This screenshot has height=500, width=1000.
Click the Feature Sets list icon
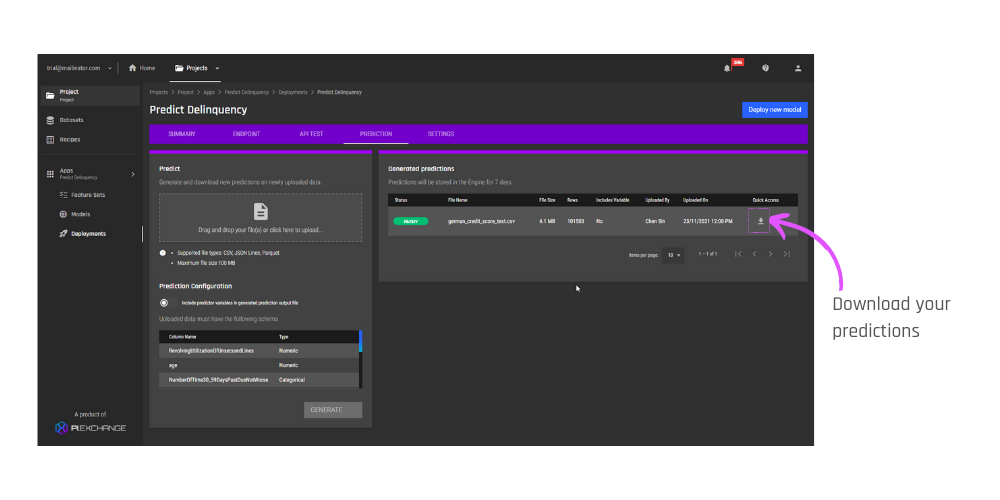click(x=63, y=195)
